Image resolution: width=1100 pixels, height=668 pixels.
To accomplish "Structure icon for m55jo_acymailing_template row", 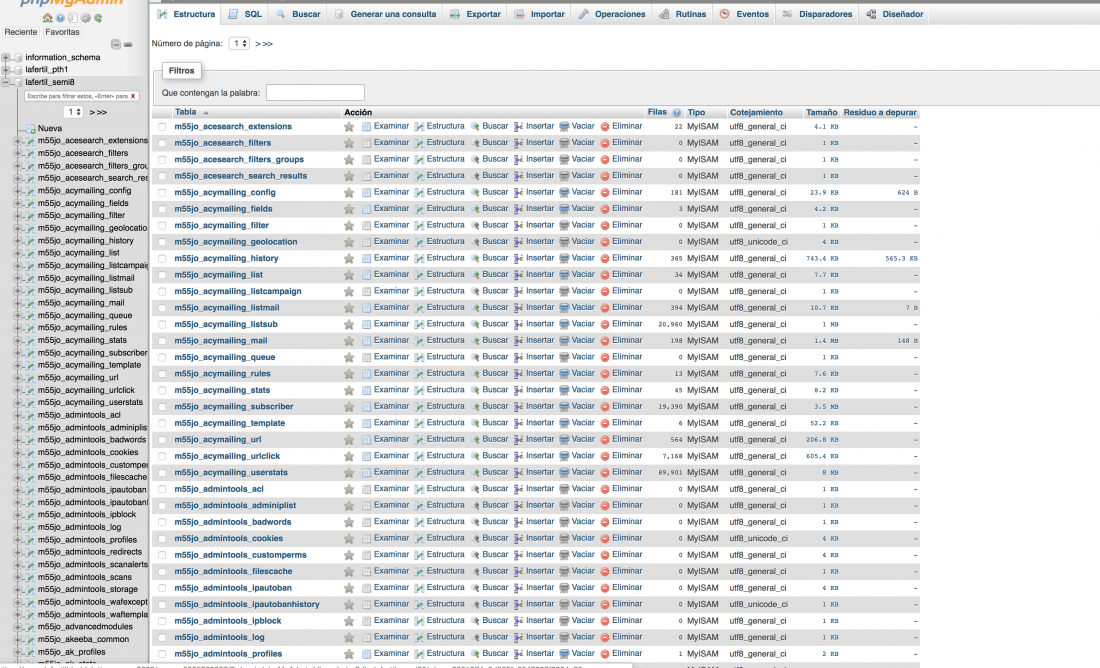I will (419, 423).
